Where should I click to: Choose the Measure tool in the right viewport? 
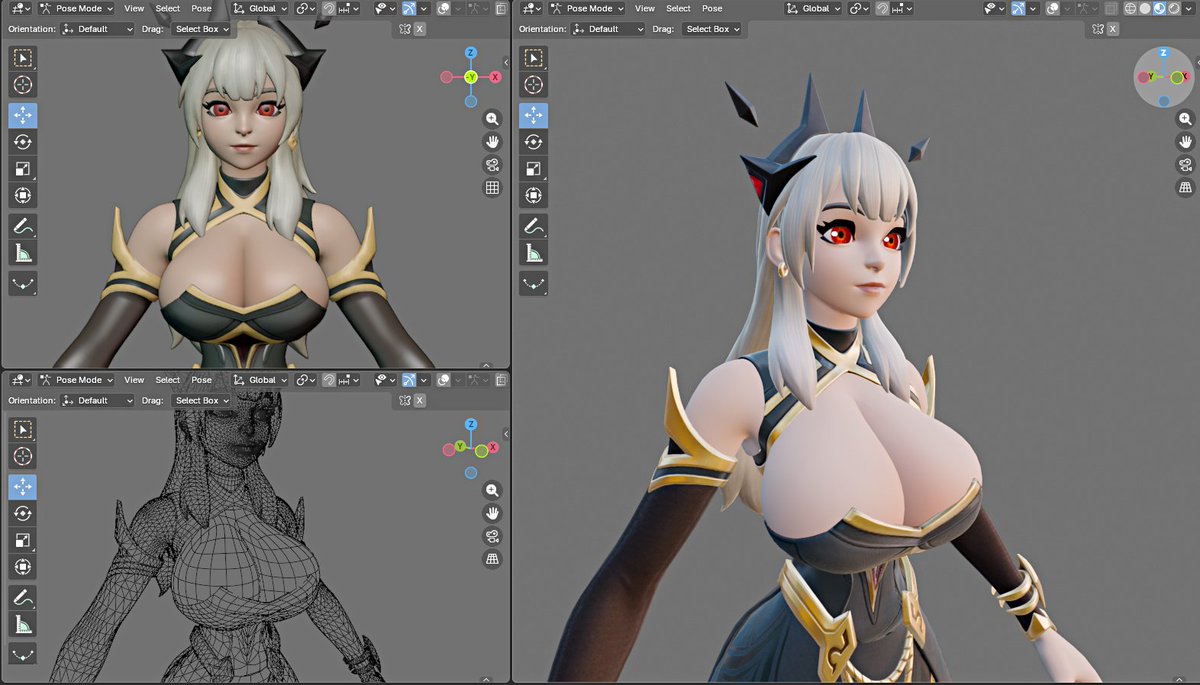[534, 252]
